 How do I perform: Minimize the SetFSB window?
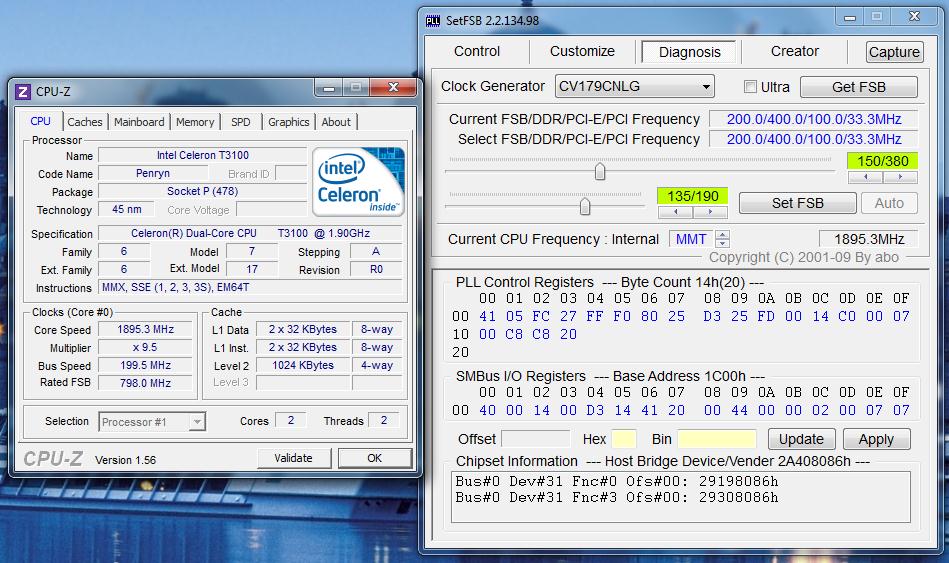coord(850,18)
